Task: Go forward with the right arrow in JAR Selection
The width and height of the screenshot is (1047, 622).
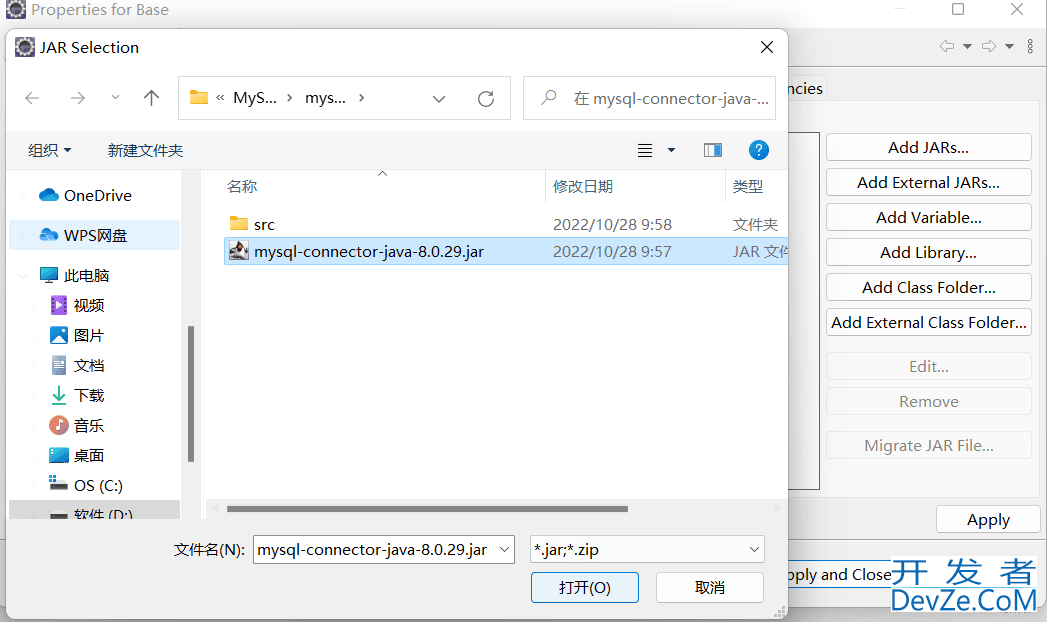Action: click(x=78, y=98)
